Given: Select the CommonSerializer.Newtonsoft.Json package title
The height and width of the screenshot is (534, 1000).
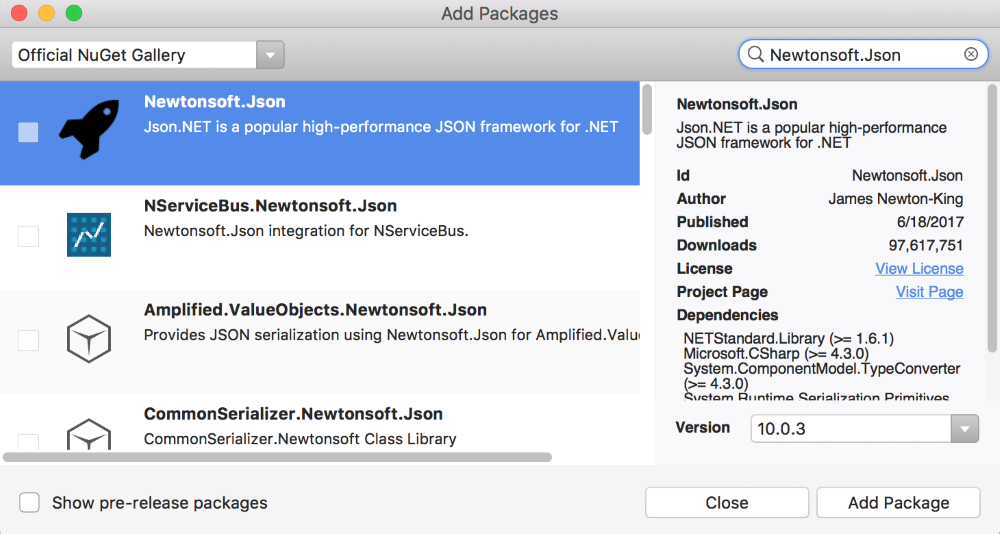Looking at the screenshot, I should point(293,413).
